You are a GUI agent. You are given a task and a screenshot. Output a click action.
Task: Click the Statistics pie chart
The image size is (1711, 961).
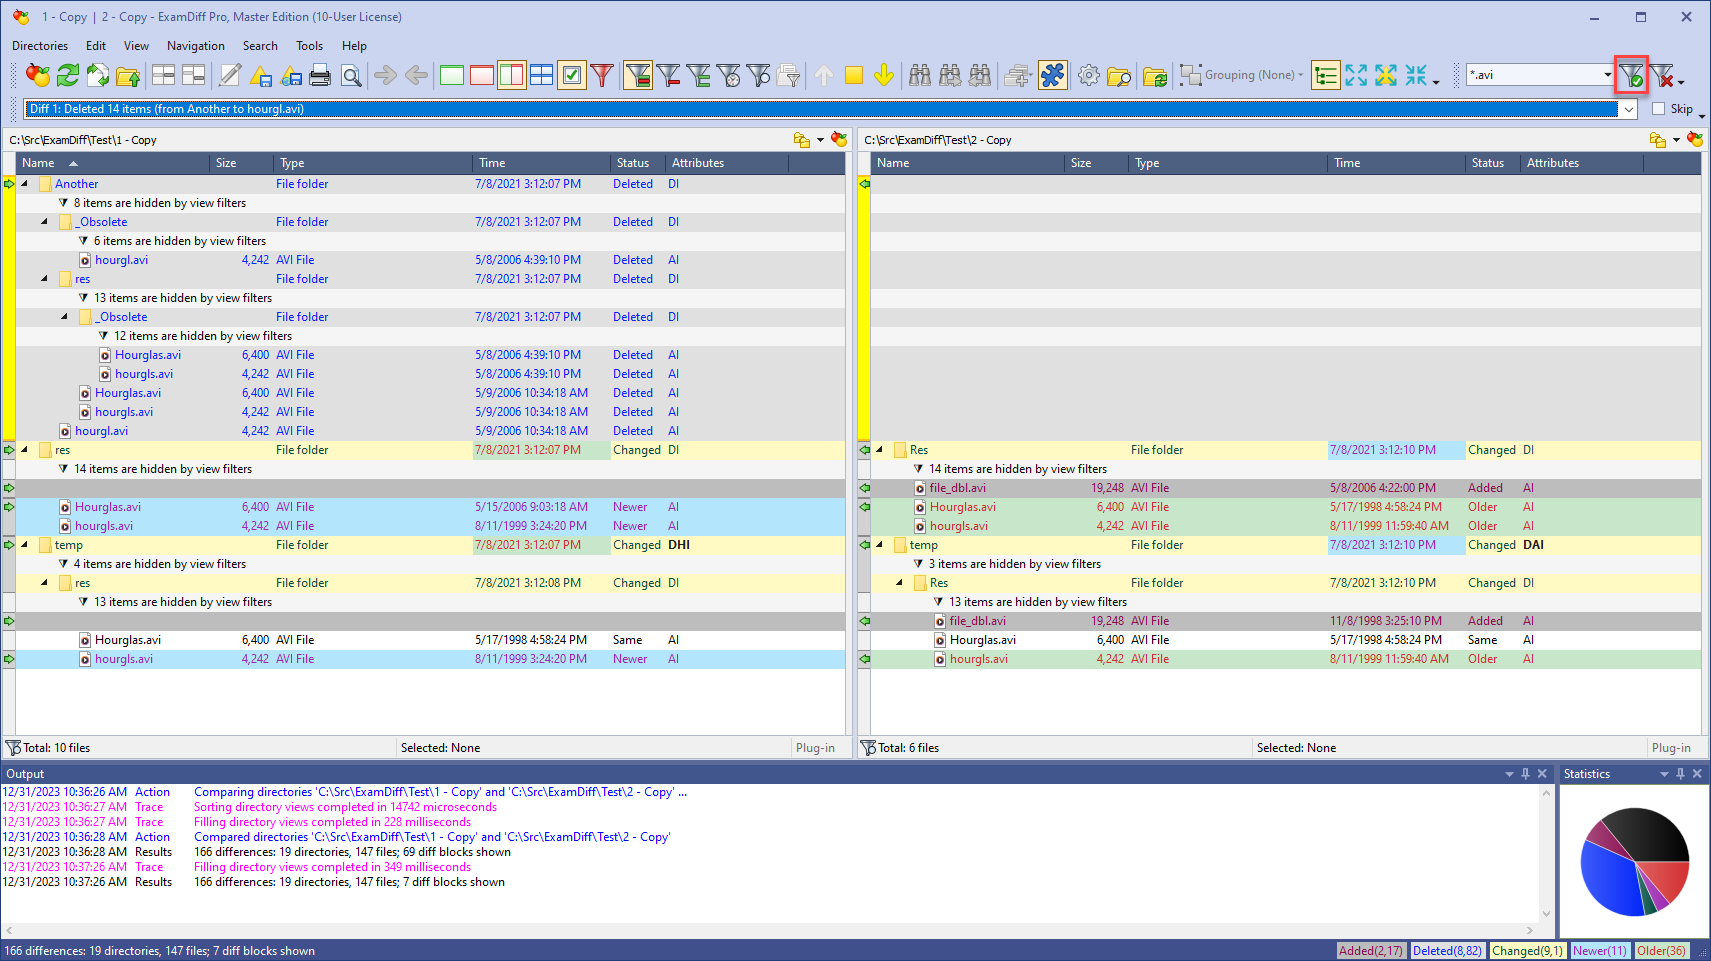click(x=1634, y=862)
